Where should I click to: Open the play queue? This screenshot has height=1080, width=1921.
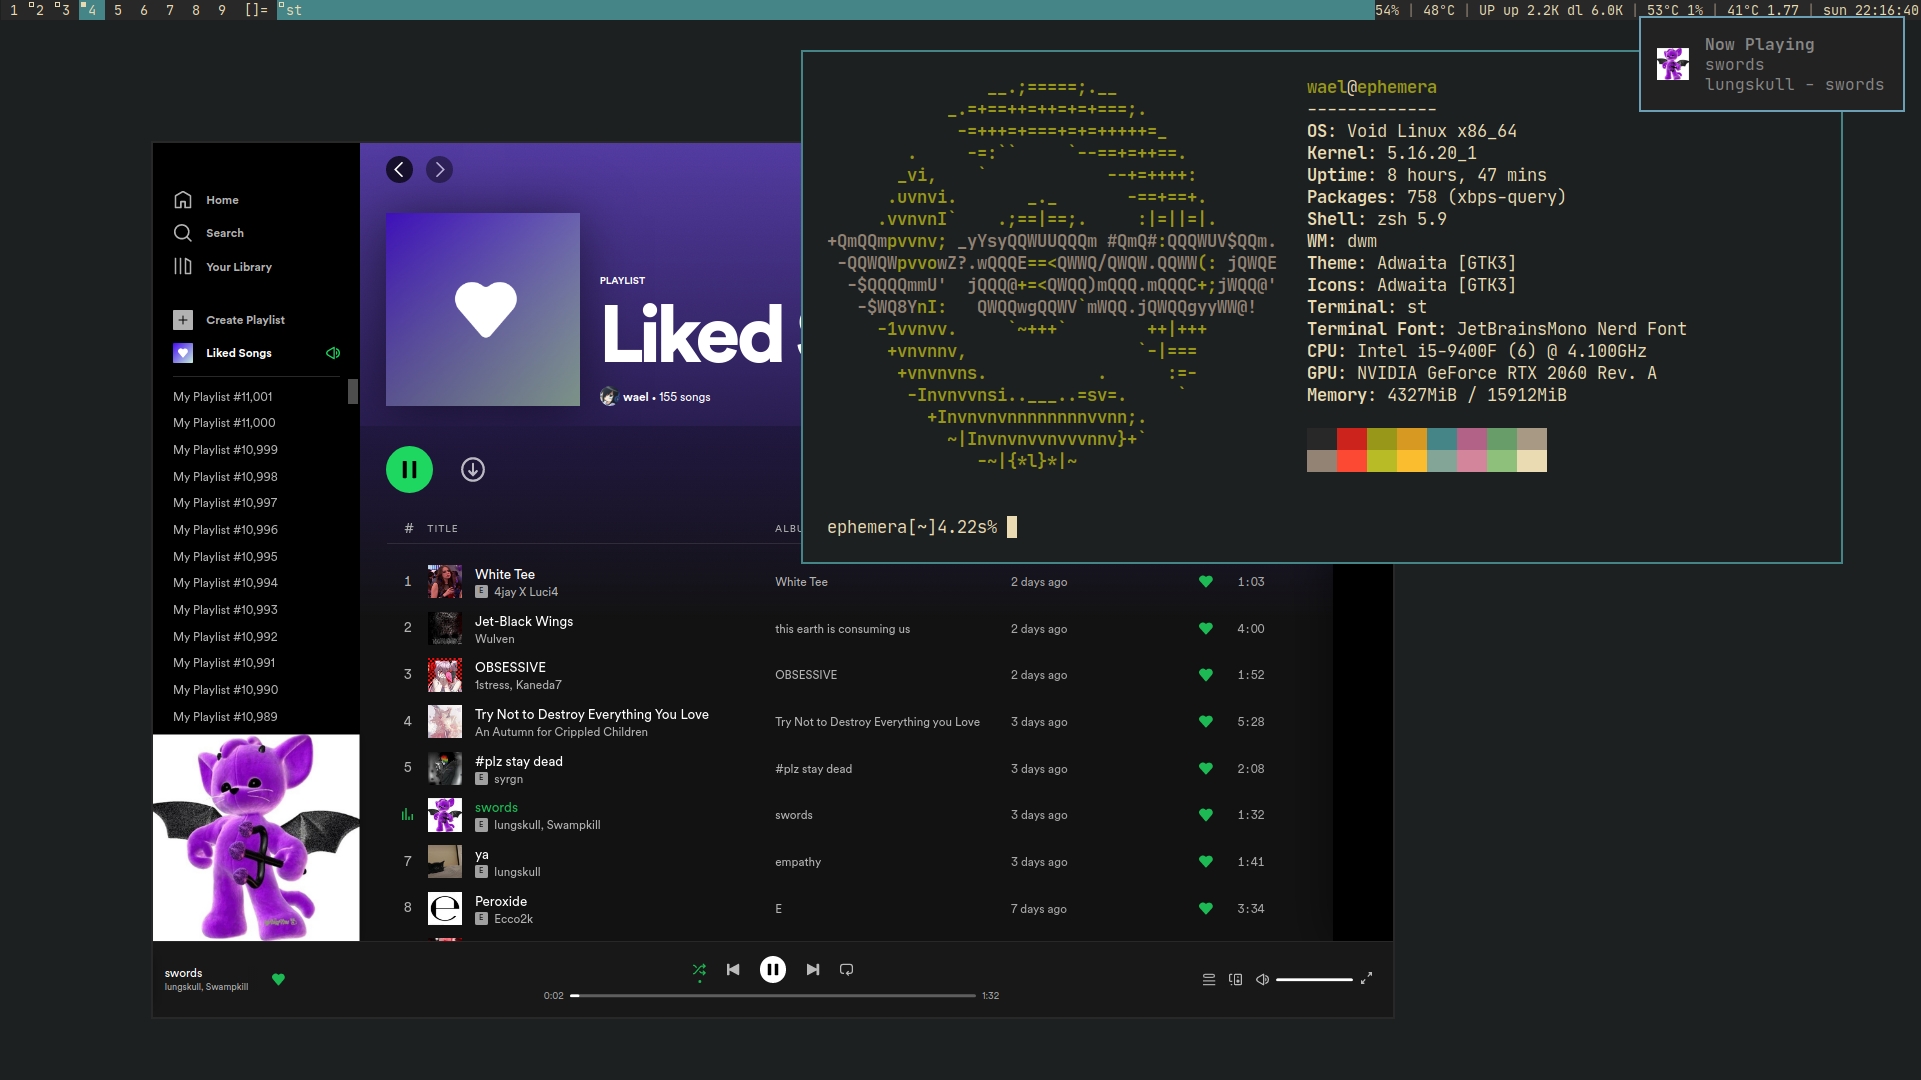point(1209,980)
